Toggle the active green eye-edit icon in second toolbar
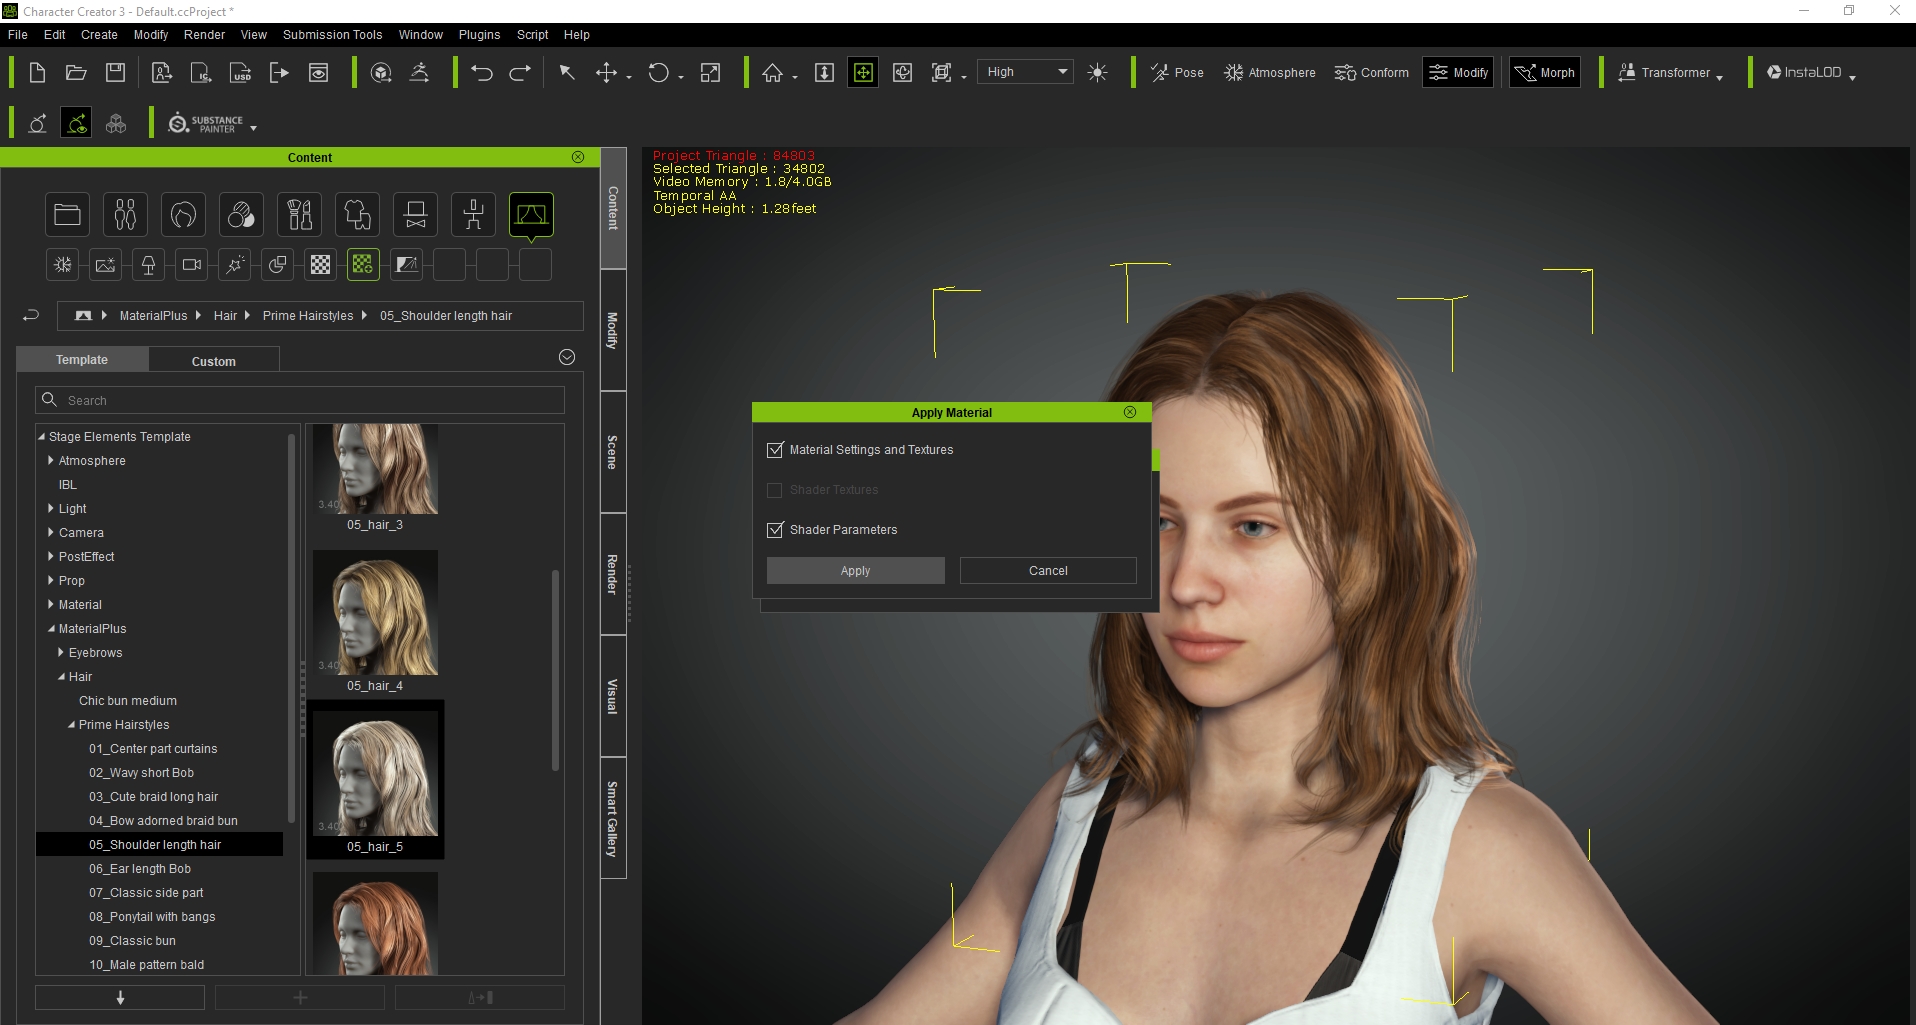 [x=76, y=123]
